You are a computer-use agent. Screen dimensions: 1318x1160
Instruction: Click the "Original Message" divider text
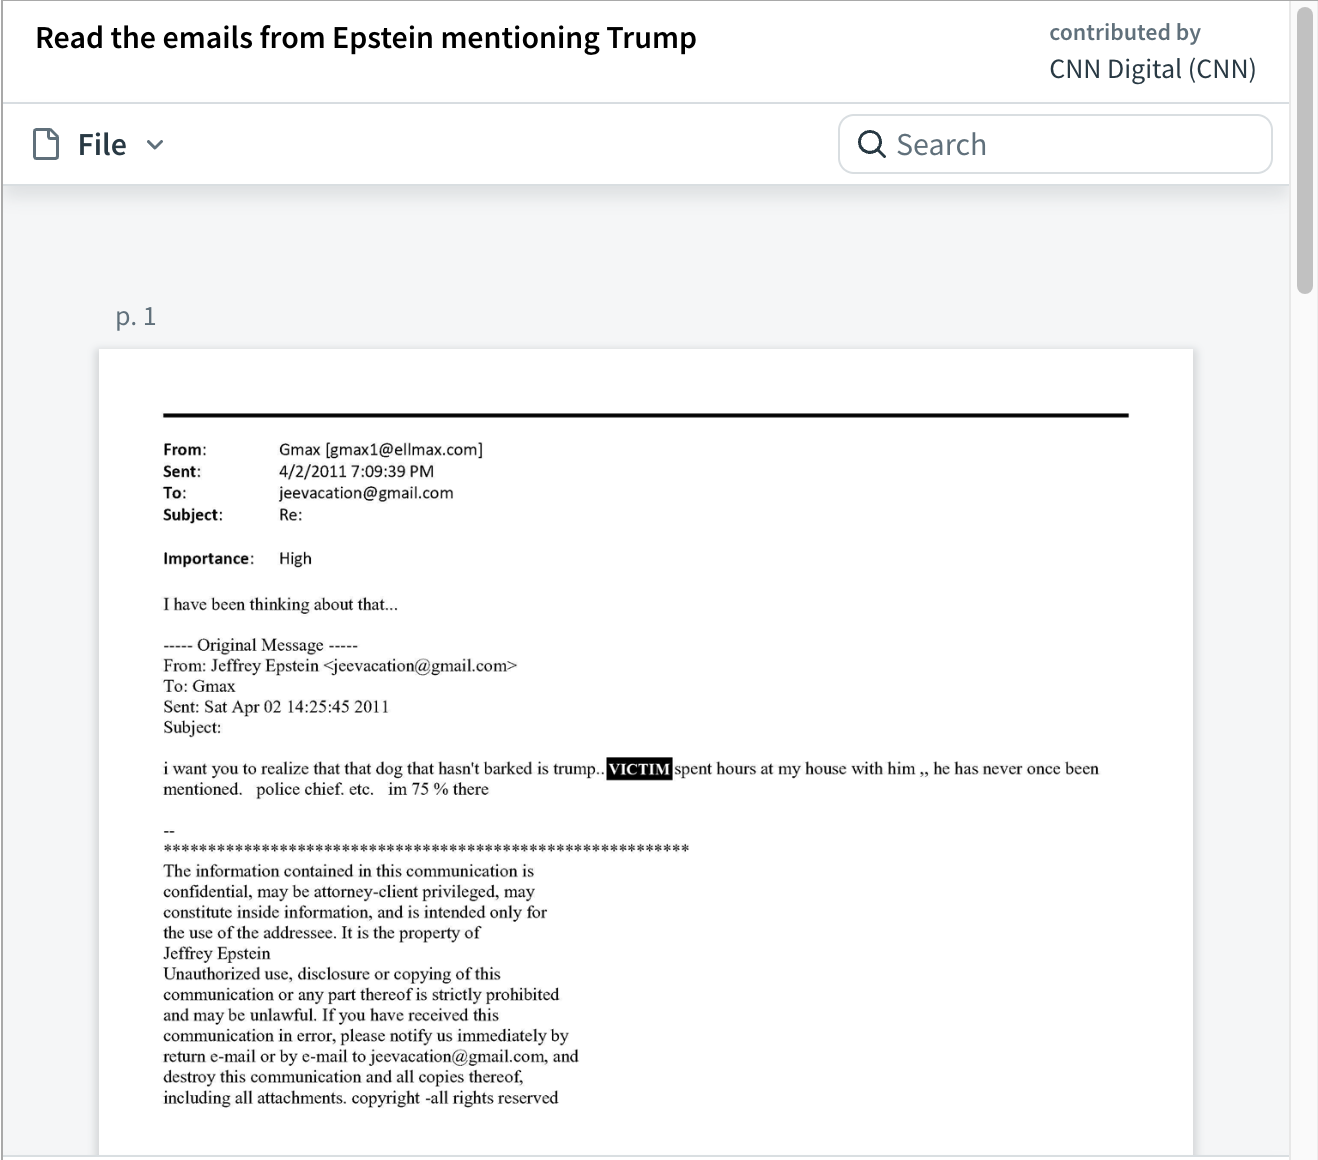(x=260, y=645)
